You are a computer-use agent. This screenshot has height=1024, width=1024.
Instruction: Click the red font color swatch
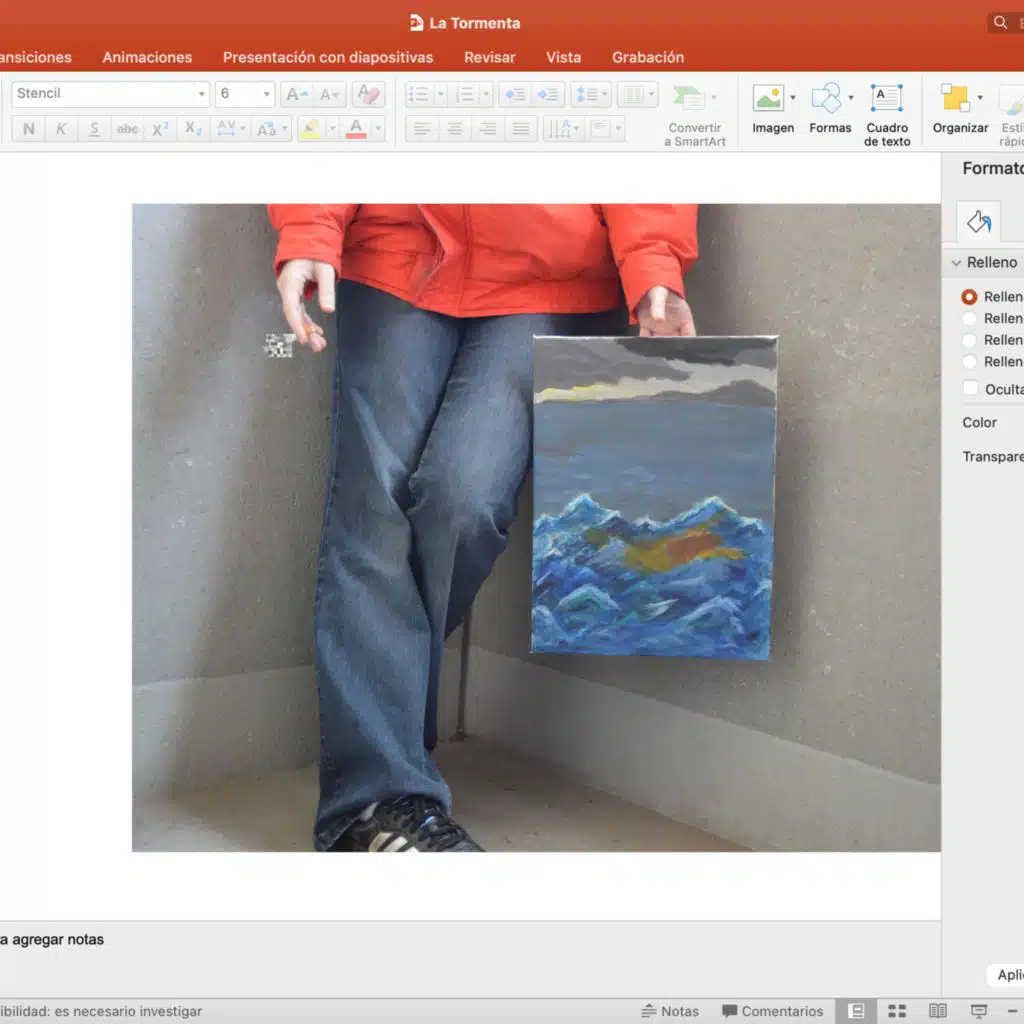355,129
